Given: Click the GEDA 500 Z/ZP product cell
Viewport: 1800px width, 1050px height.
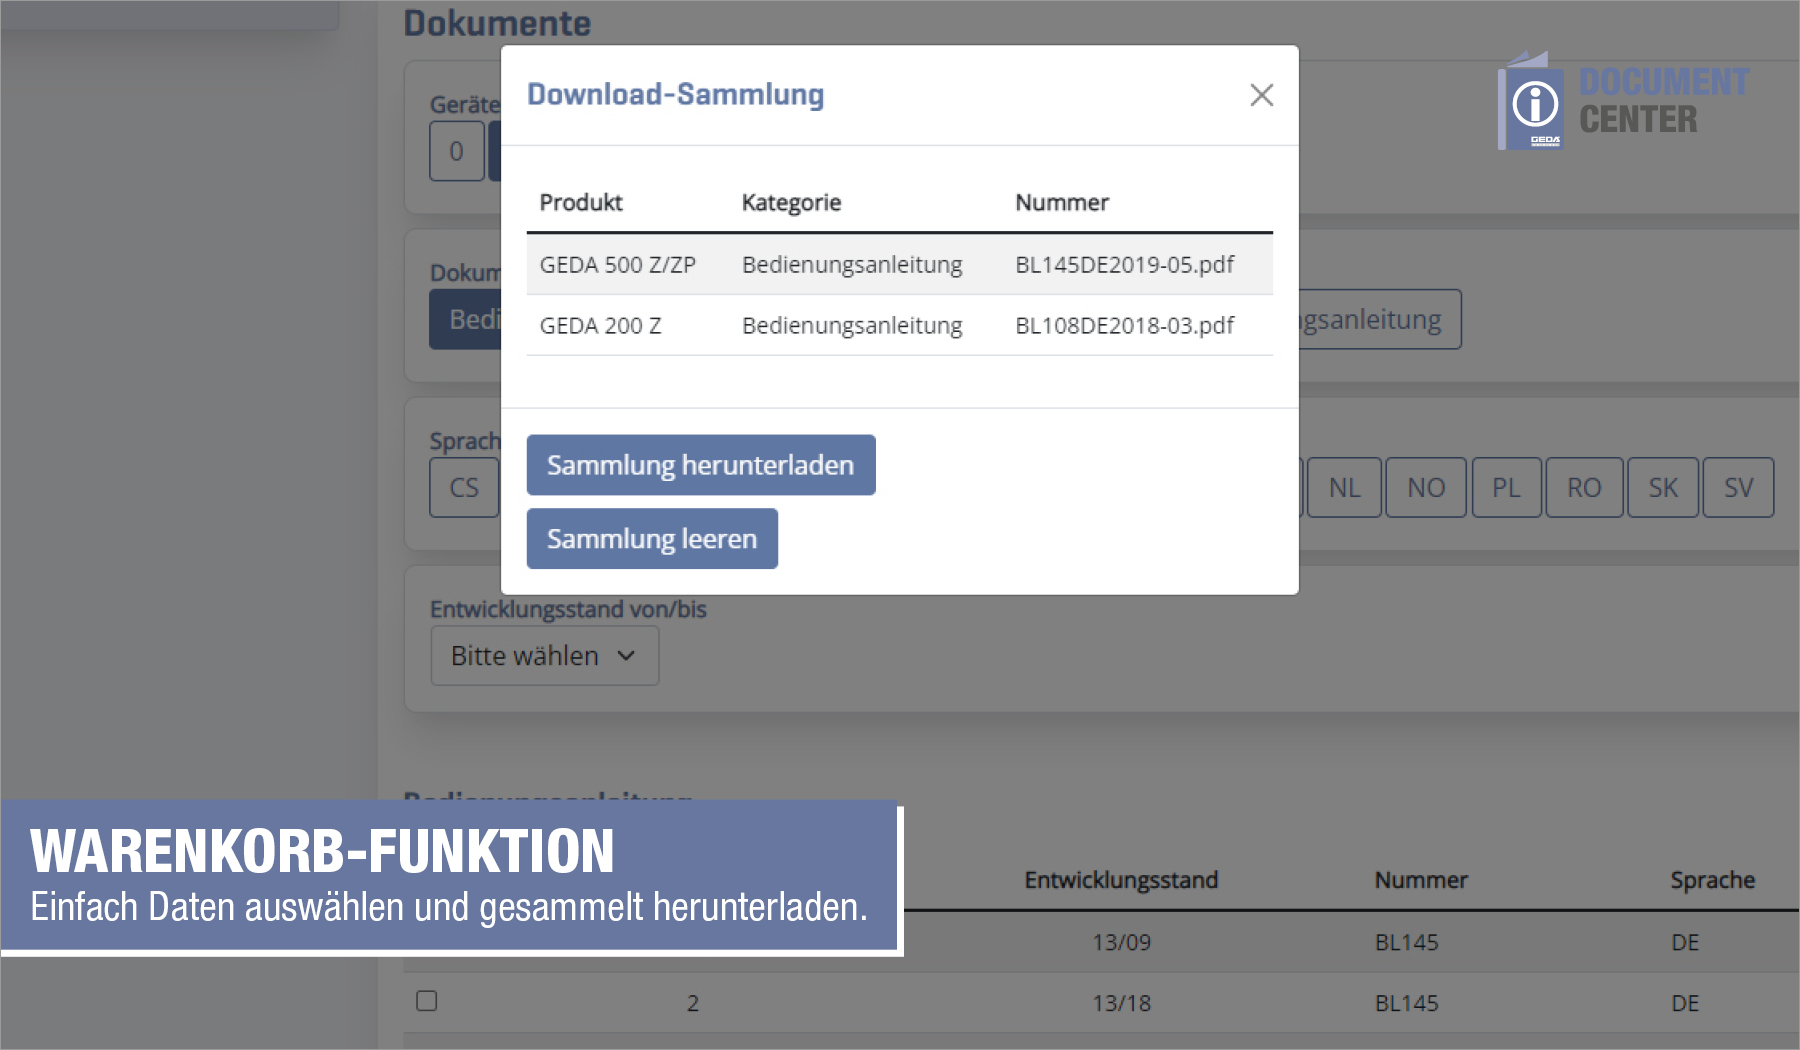Looking at the screenshot, I should pos(617,265).
